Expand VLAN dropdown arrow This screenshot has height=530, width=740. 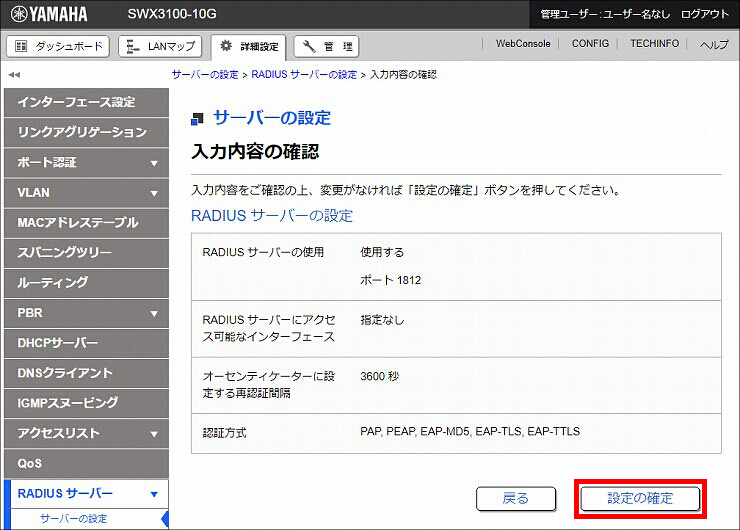[x=154, y=193]
